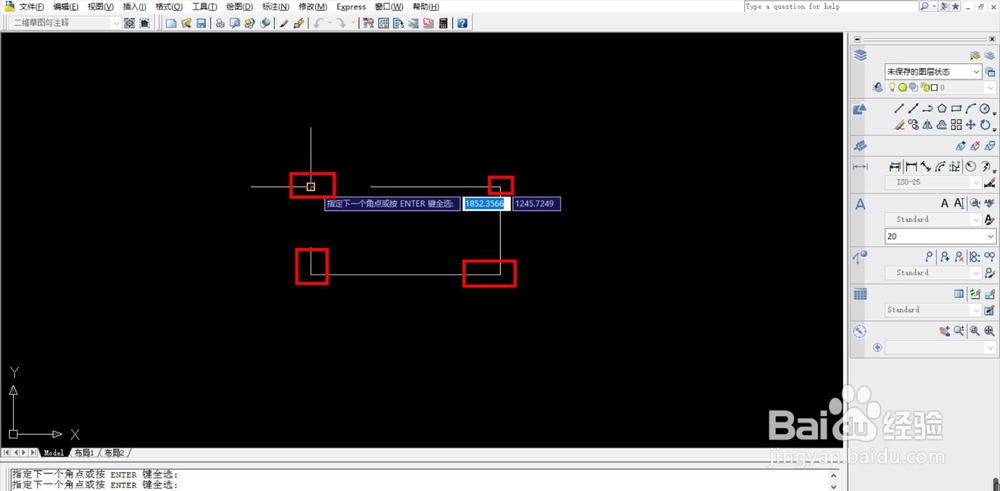
Task: Open the 标注(N) menu
Action: (x=276, y=6)
